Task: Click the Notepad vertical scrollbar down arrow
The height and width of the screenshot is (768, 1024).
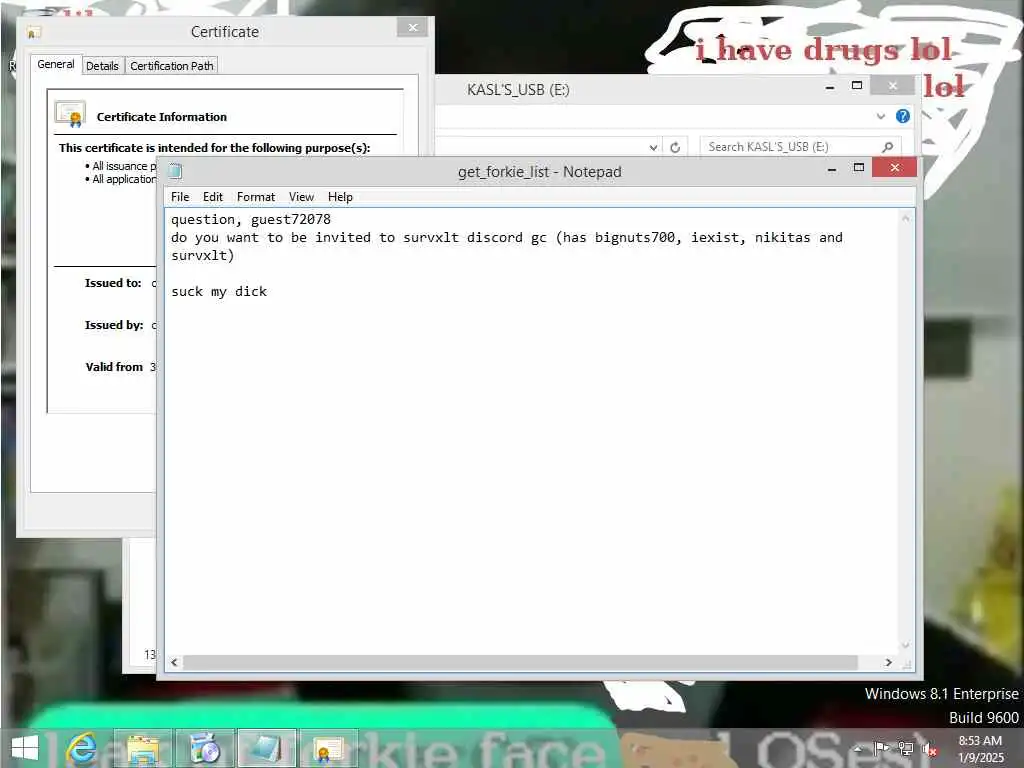Action: pos(905,645)
